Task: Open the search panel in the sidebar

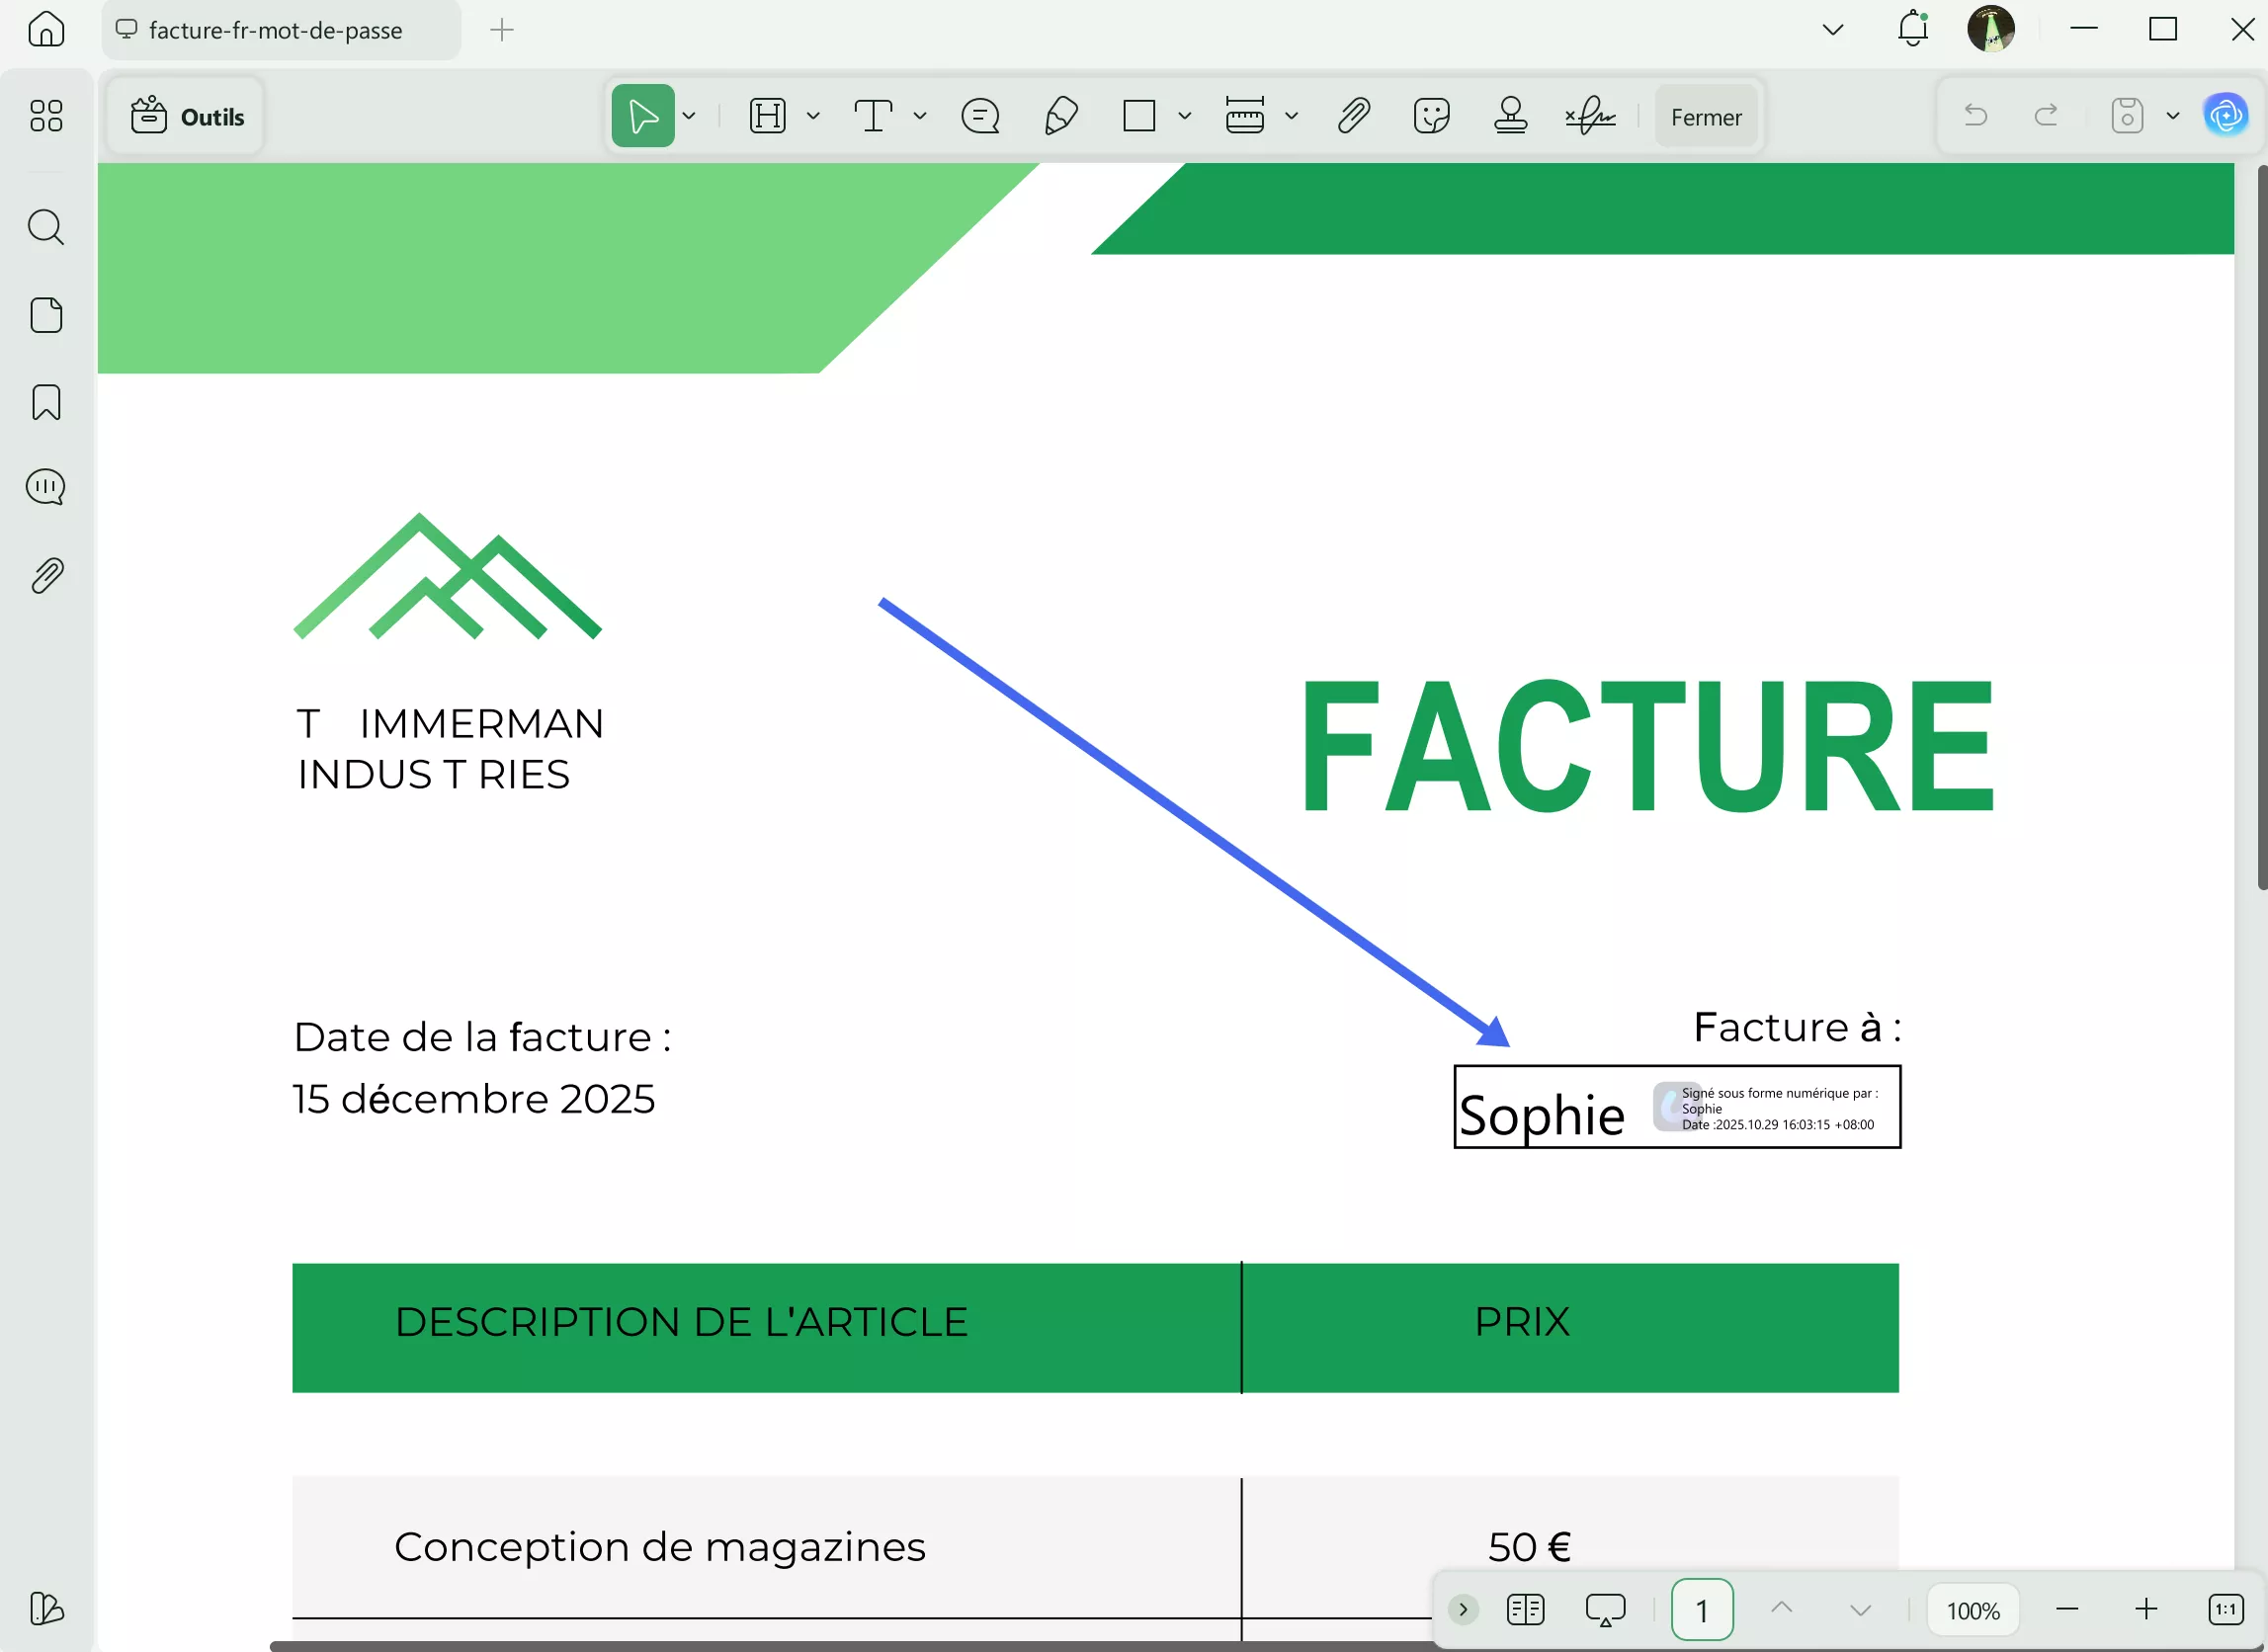Action: (x=46, y=228)
